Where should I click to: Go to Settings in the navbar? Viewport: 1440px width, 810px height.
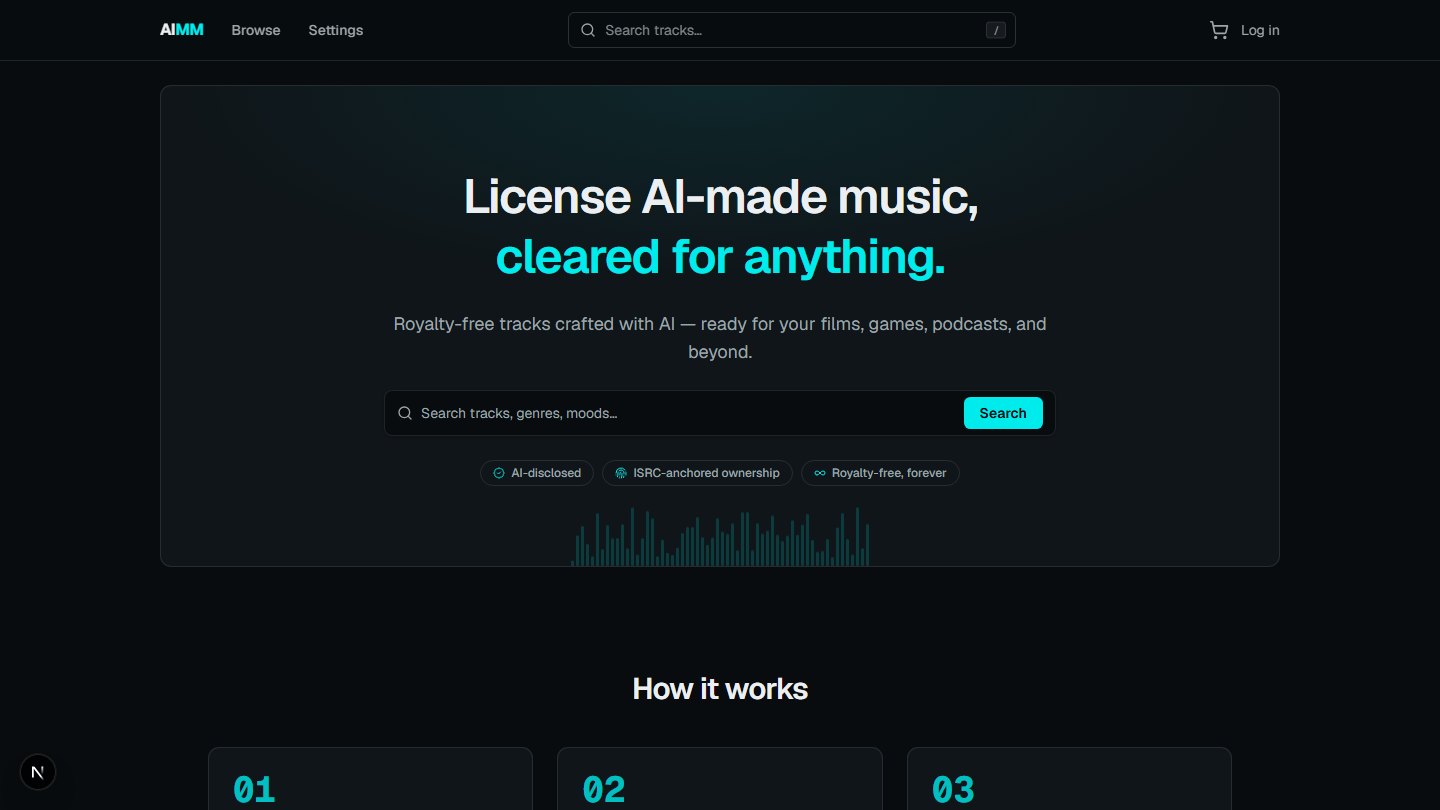point(336,30)
